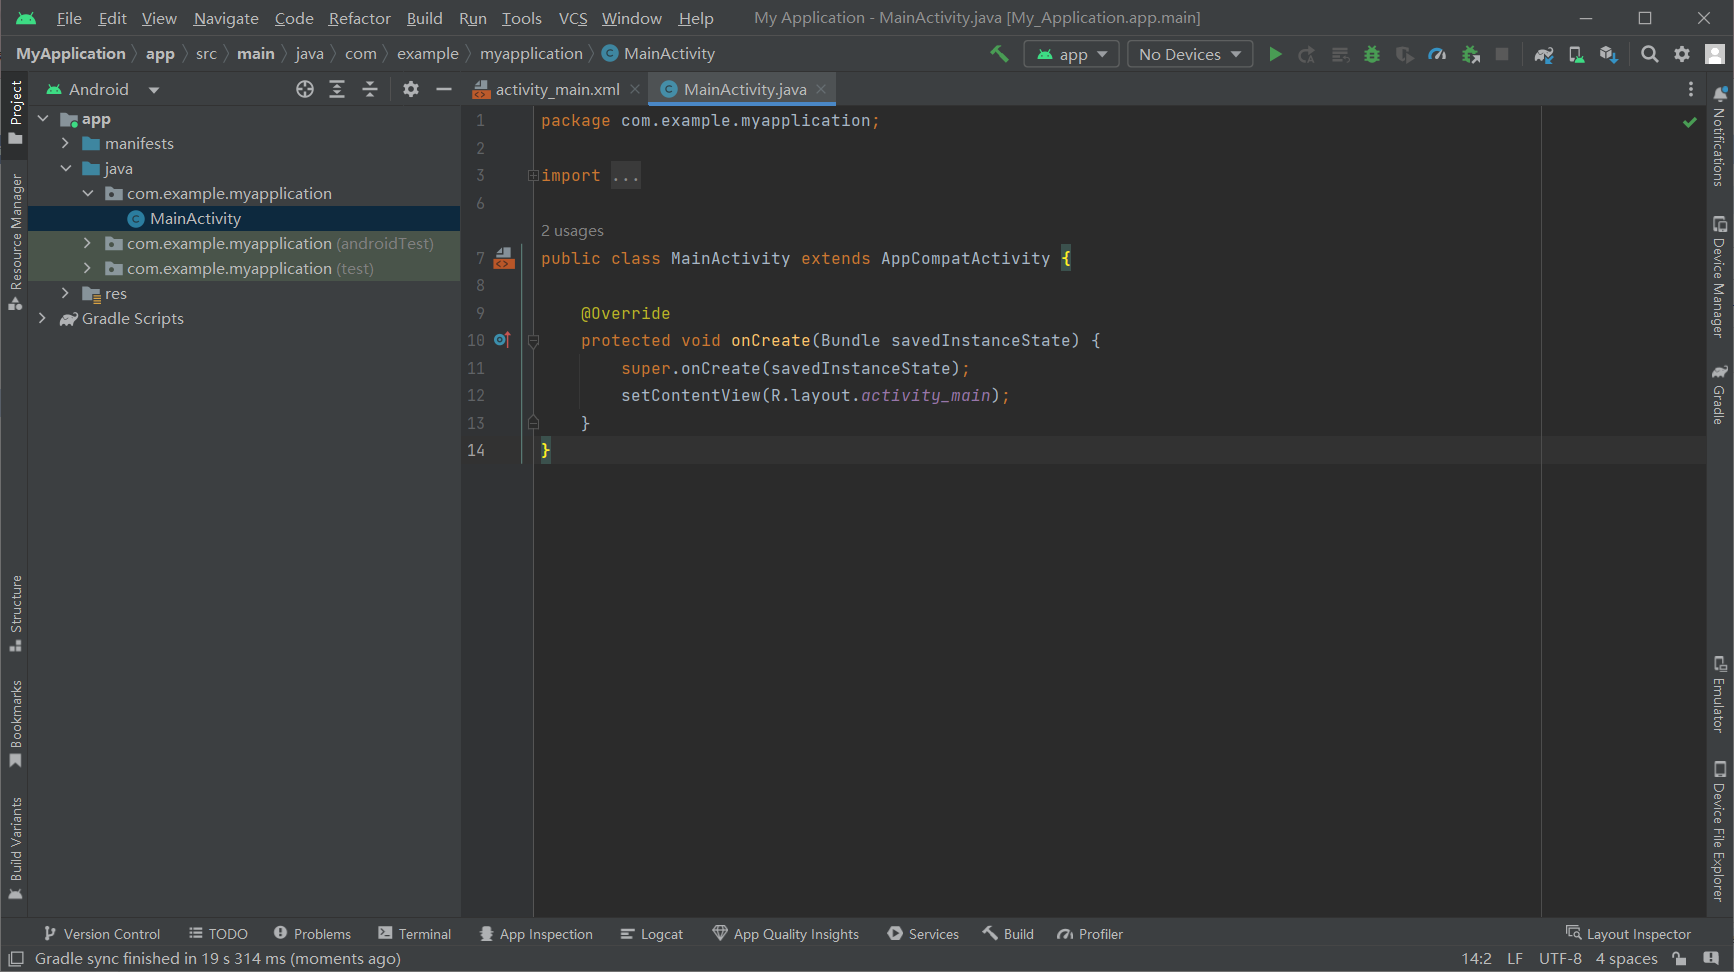Image resolution: width=1734 pixels, height=972 pixels.
Task: Click the 14:2 line-column indicator
Action: (1476, 959)
